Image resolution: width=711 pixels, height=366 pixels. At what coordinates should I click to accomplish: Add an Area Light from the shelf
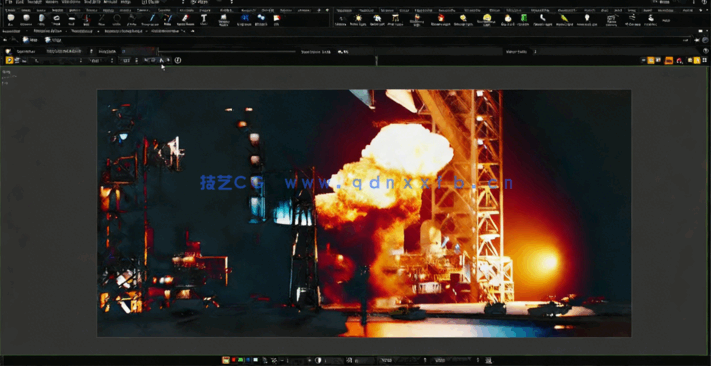tap(395, 19)
